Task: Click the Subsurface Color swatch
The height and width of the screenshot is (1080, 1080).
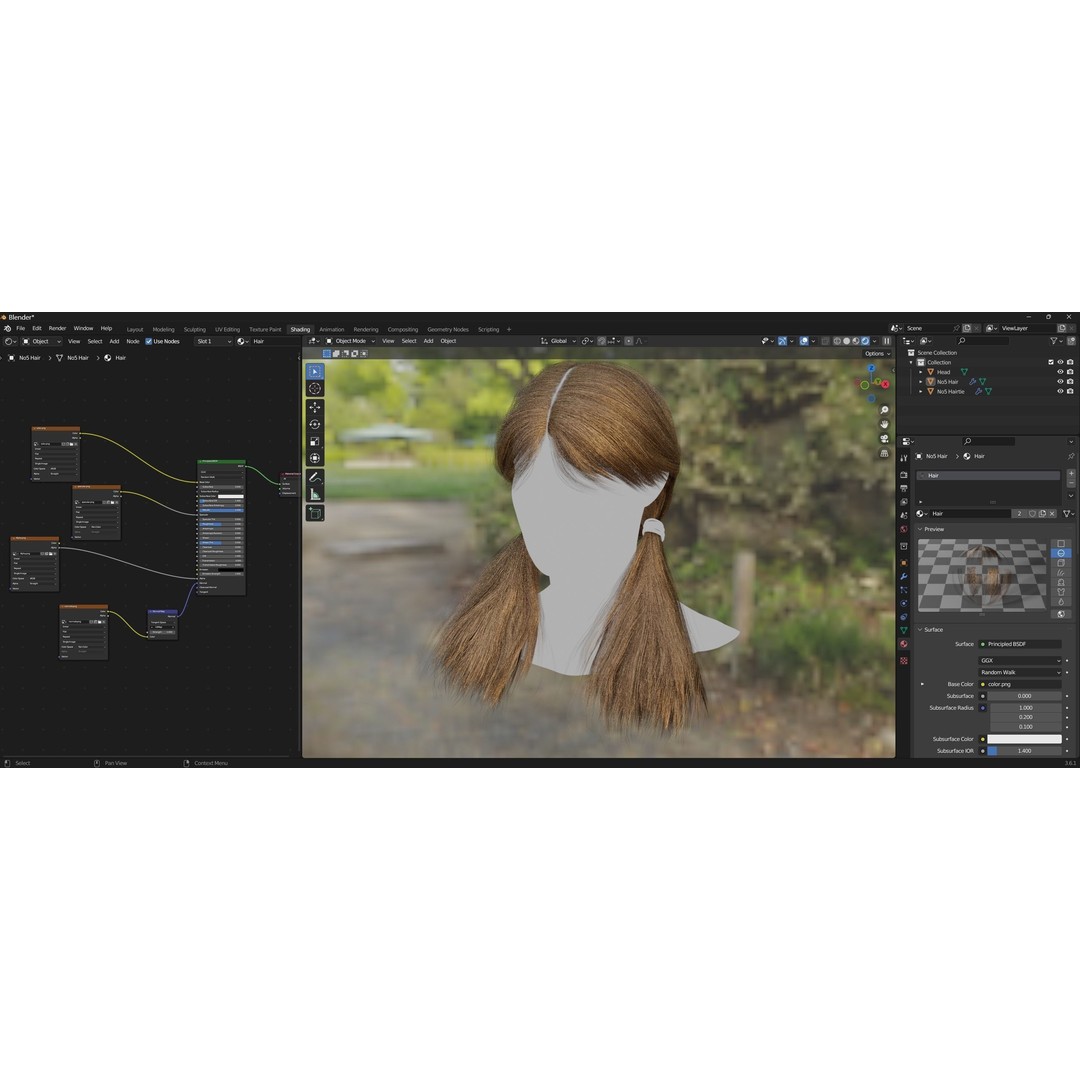Action: pyautogui.click(x=1022, y=738)
